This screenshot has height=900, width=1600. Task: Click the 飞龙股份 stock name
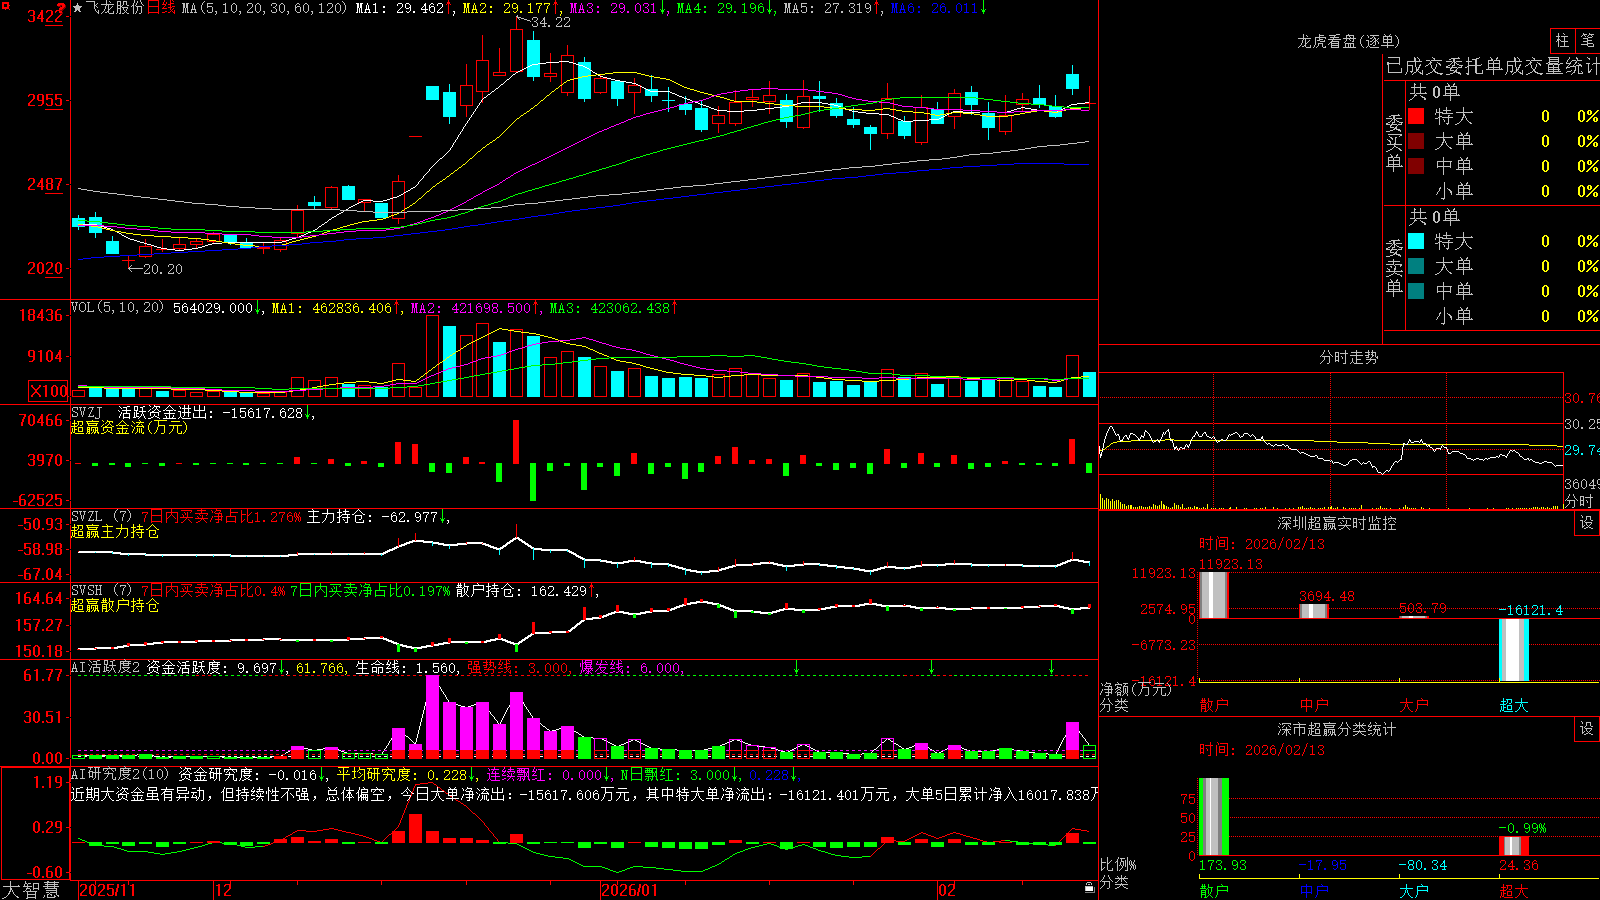click(115, 8)
